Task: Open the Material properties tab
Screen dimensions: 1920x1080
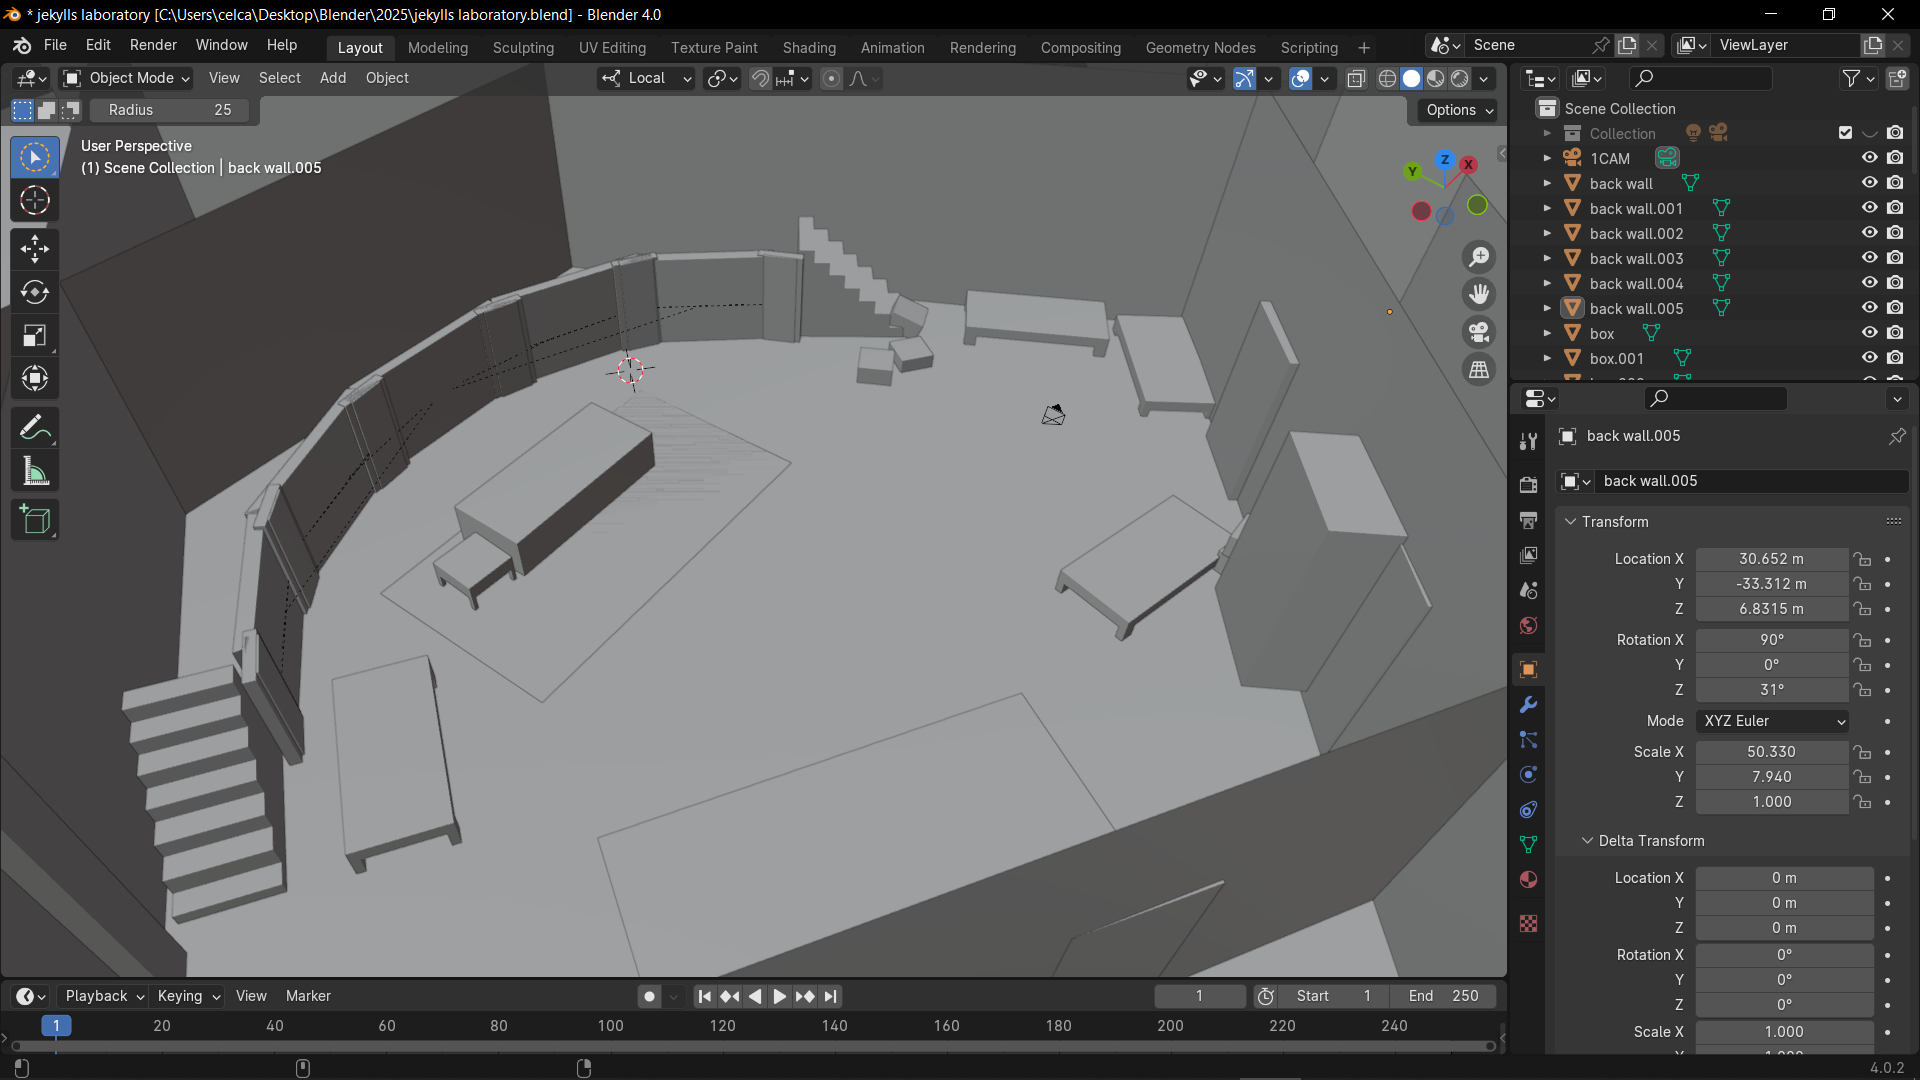Action: point(1528,880)
